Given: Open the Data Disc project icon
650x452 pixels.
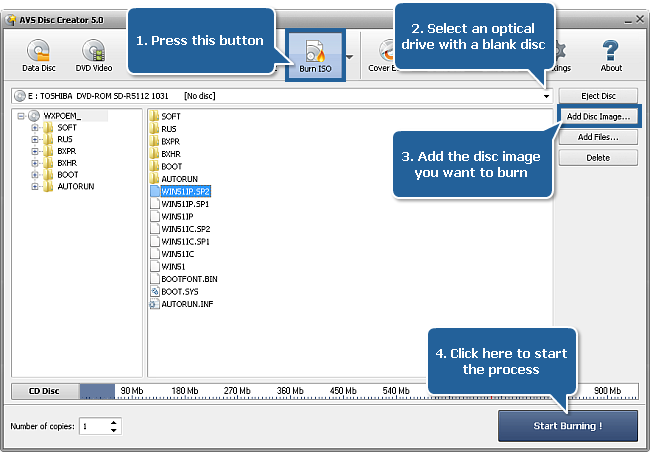Looking at the screenshot, I should [38, 51].
